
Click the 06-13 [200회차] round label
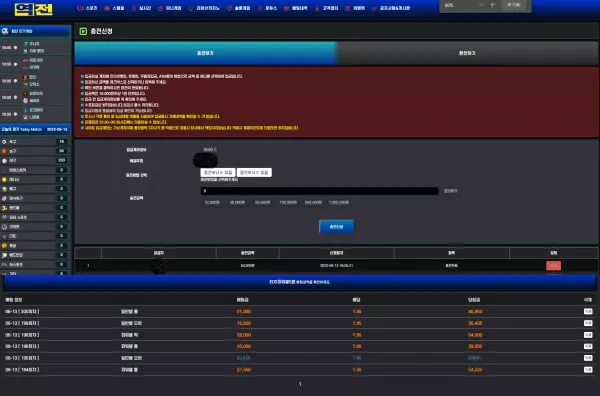point(22,311)
